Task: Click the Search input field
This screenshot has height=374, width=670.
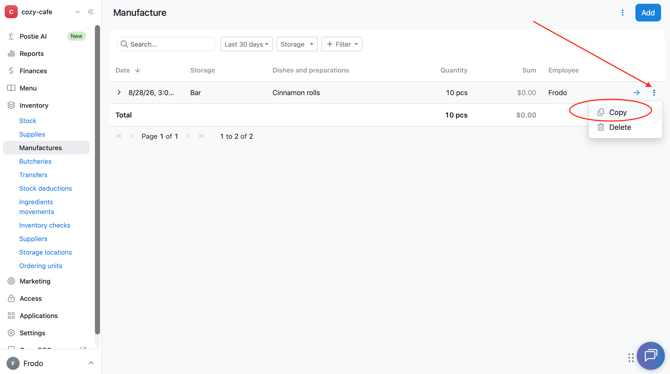Action: click(x=167, y=44)
